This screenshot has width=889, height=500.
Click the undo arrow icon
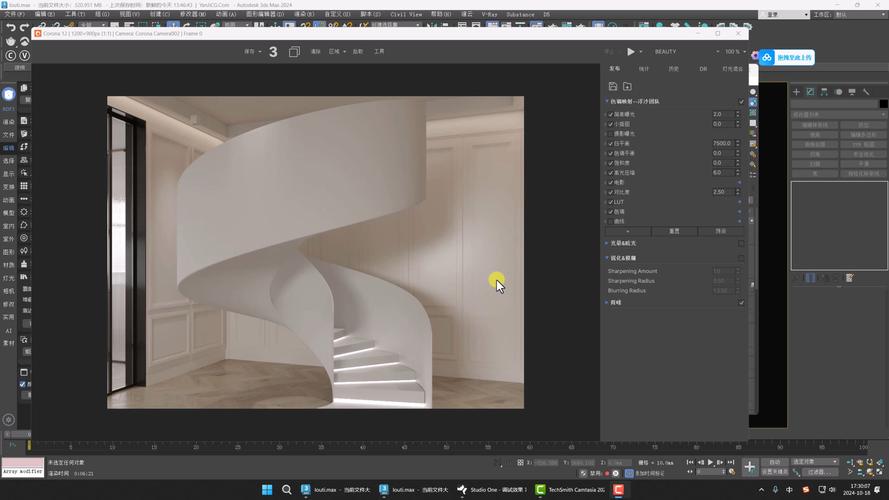click(x=10, y=27)
